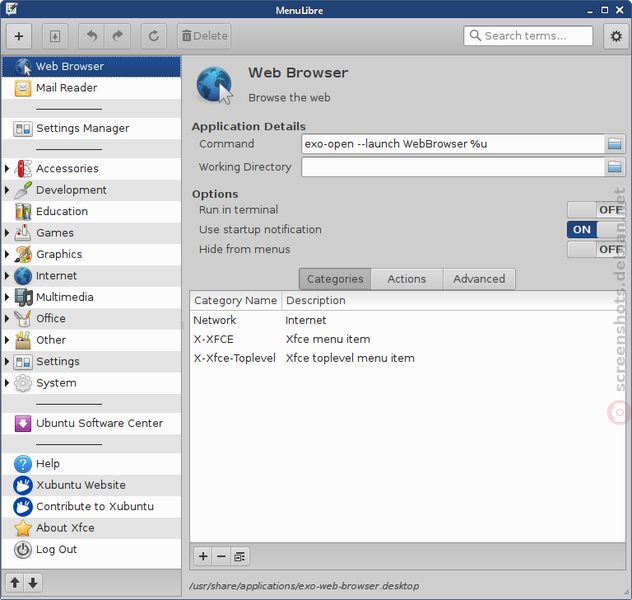Click the large Web Browser globe icon
The width and height of the screenshot is (632, 600).
point(214,85)
